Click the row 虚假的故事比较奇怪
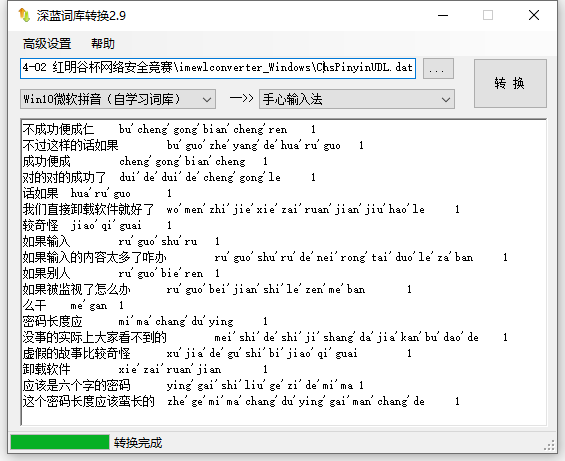This screenshot has height=461, width=565. [x=217, y=353]
